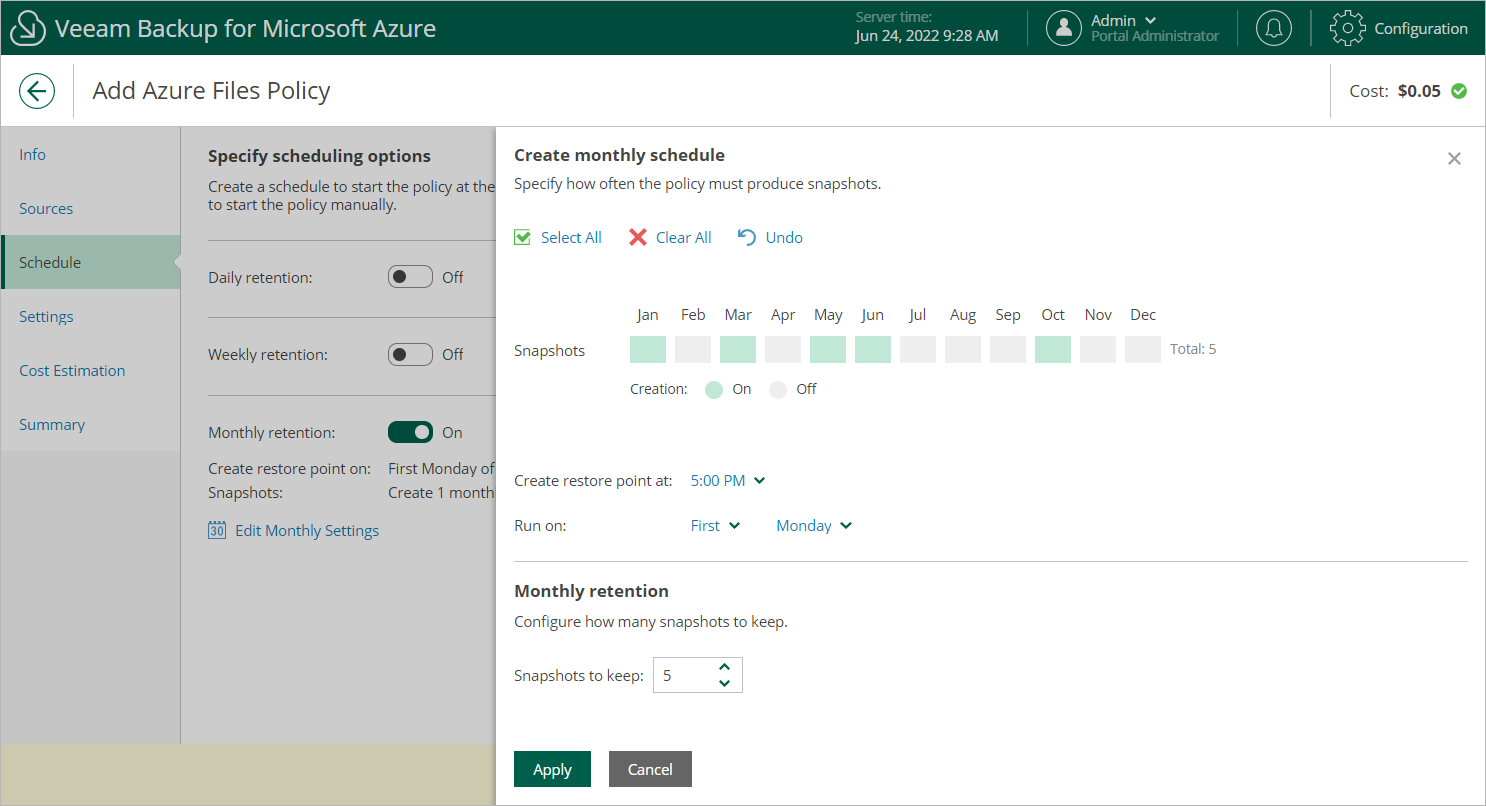The image size is (1486, 806).
Task: Click the Veeam logo icon
Action: click(28, 28)
